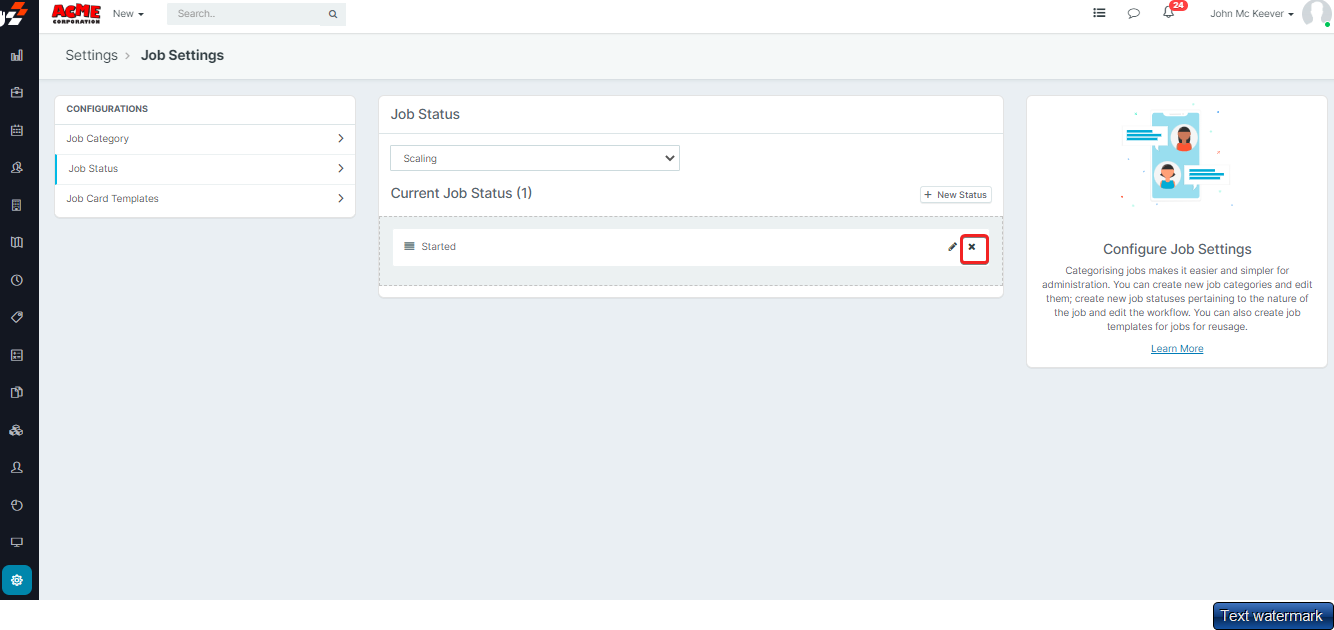The height and width of the screenshot is (630, 1334).
Task: Open the calendar icon in sidebar
Action: [17, 130]
